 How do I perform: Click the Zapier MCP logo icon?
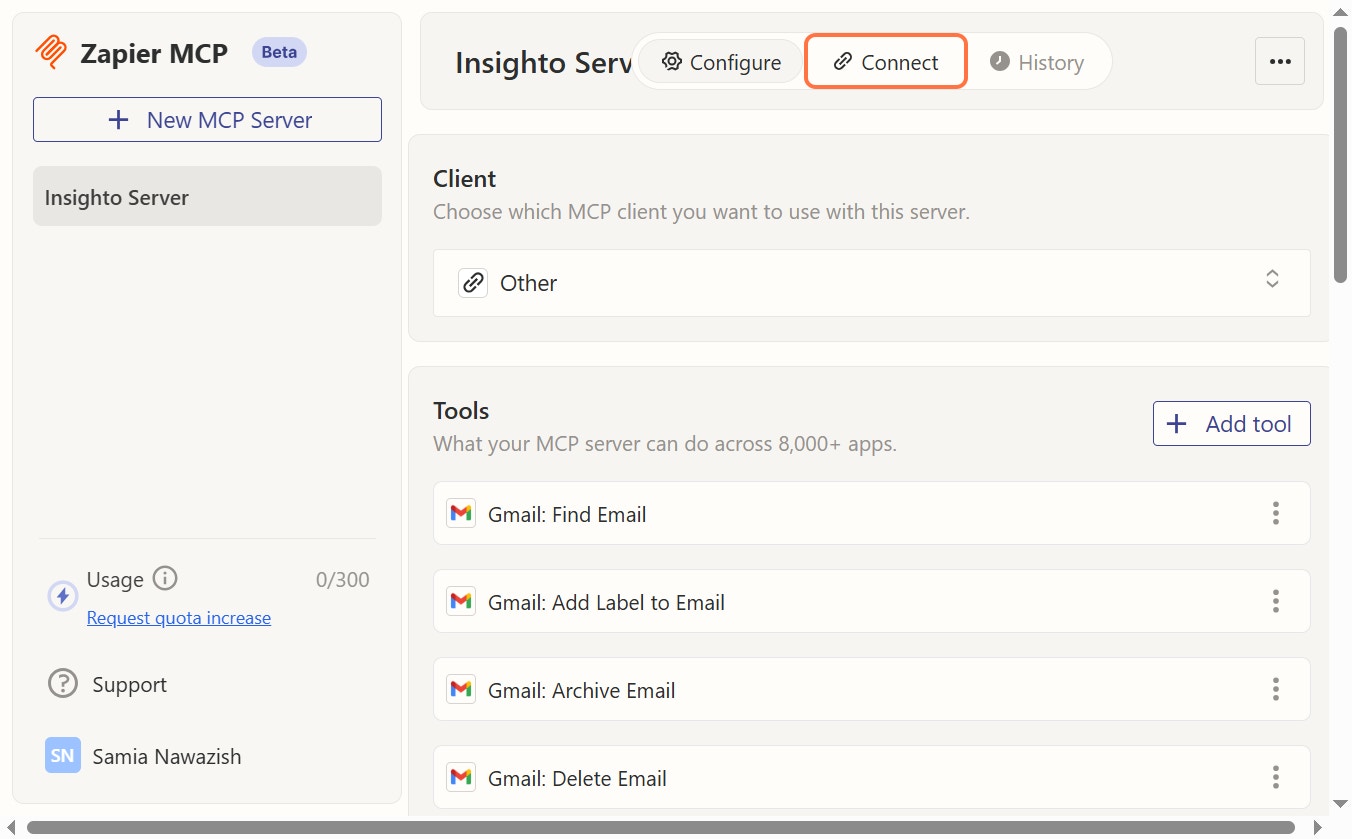click(x=50, y=52)
